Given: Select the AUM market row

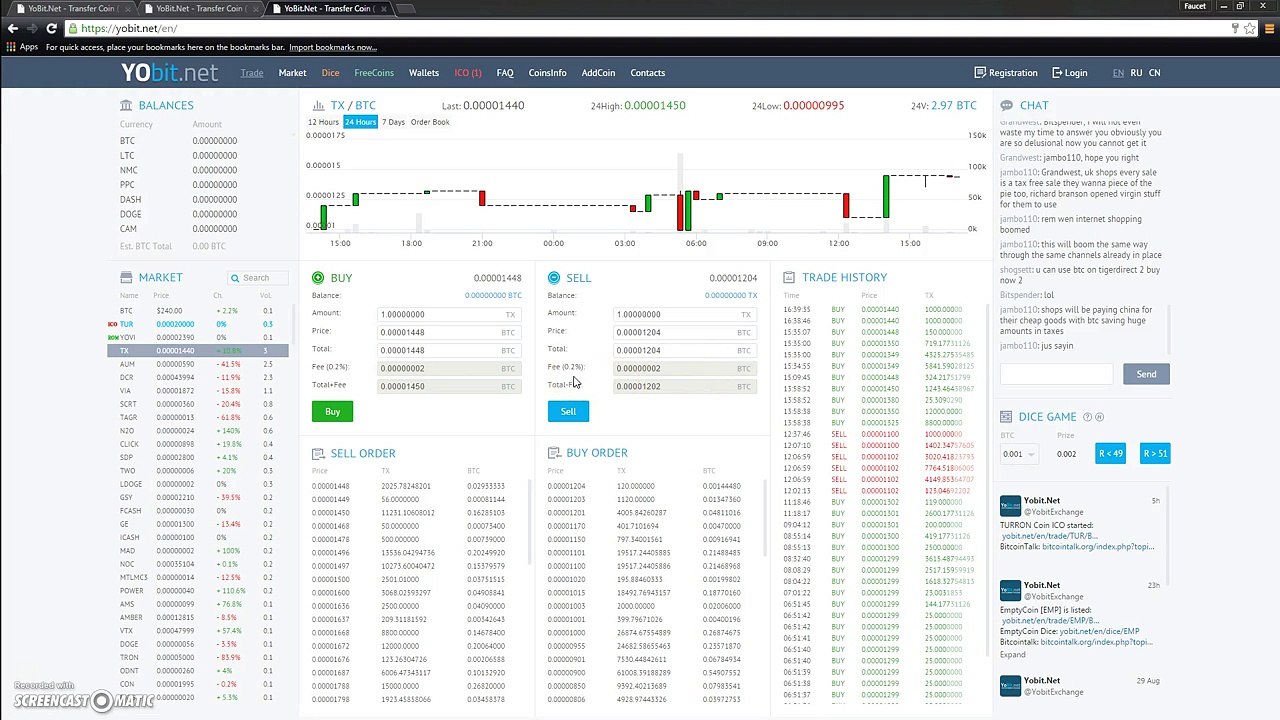Looking at the screenshot, I should coord(198,364).
